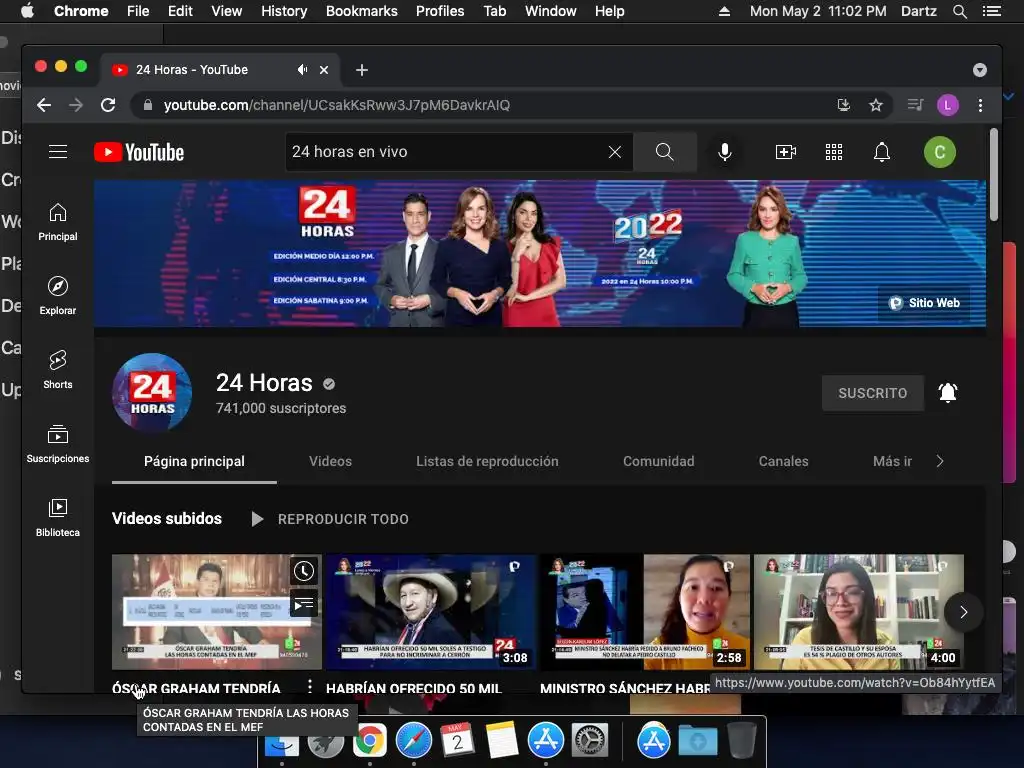
Task: Click the Videos subidos heading
Action: pos(167,519)
